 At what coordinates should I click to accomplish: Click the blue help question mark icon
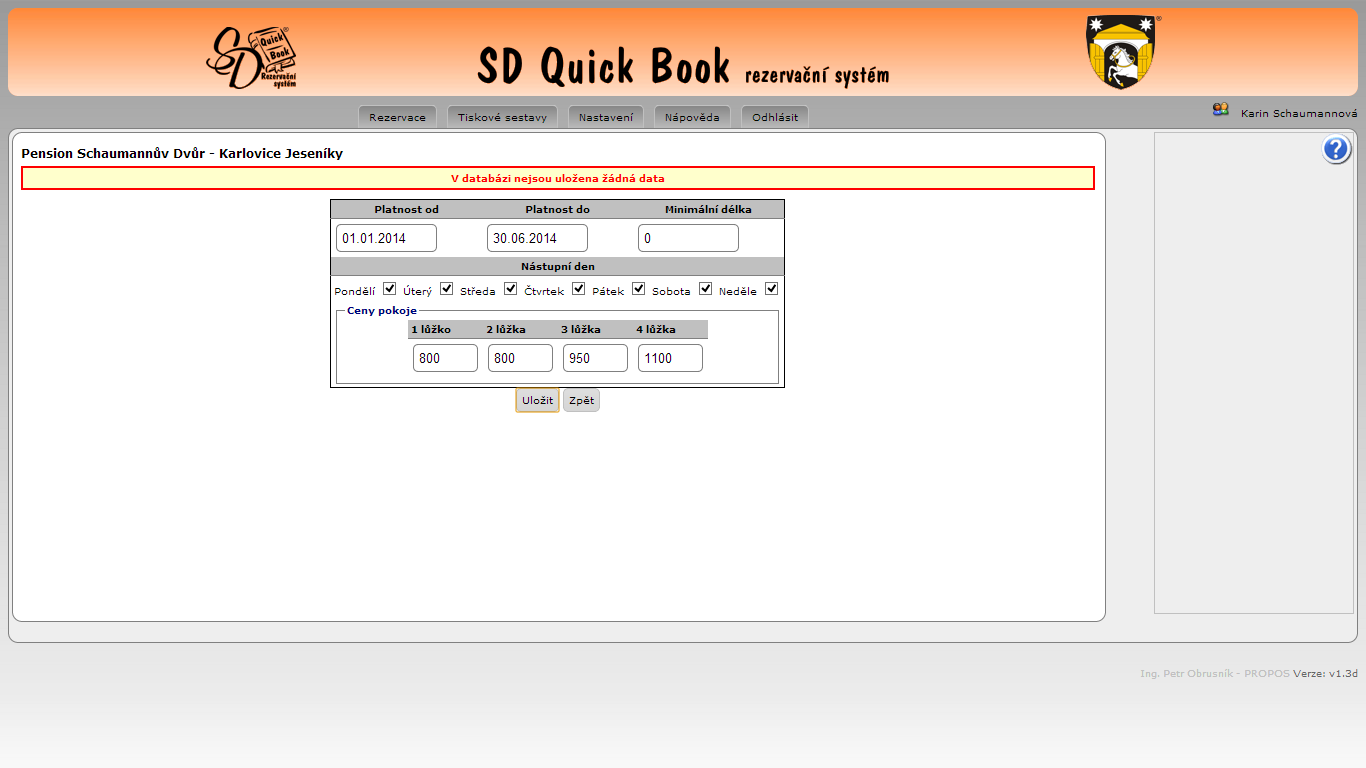(x=1336, y=150)
